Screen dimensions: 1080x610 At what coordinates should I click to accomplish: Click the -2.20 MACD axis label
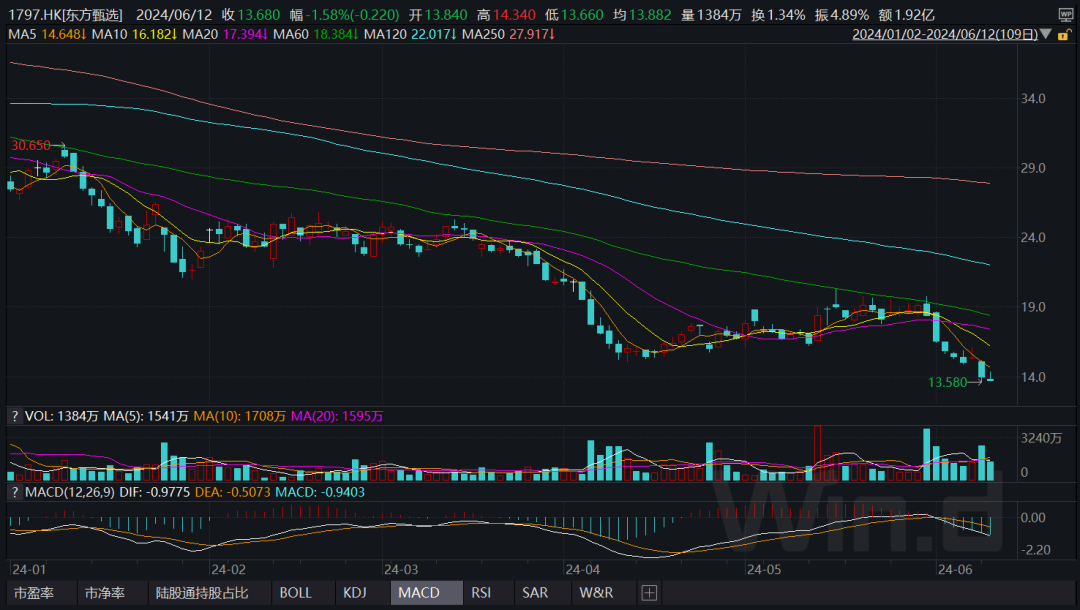(1036, 550)
